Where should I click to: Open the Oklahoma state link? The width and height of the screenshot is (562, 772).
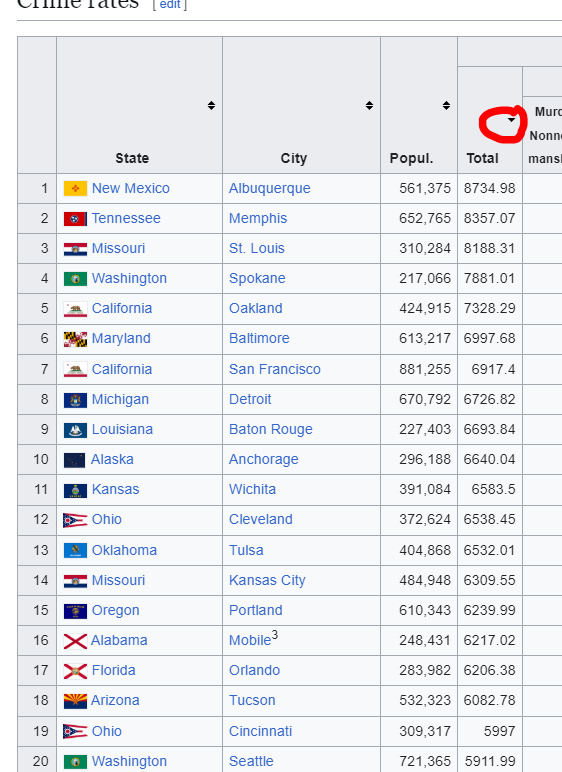pyautogui.click(x=124, y=550)
